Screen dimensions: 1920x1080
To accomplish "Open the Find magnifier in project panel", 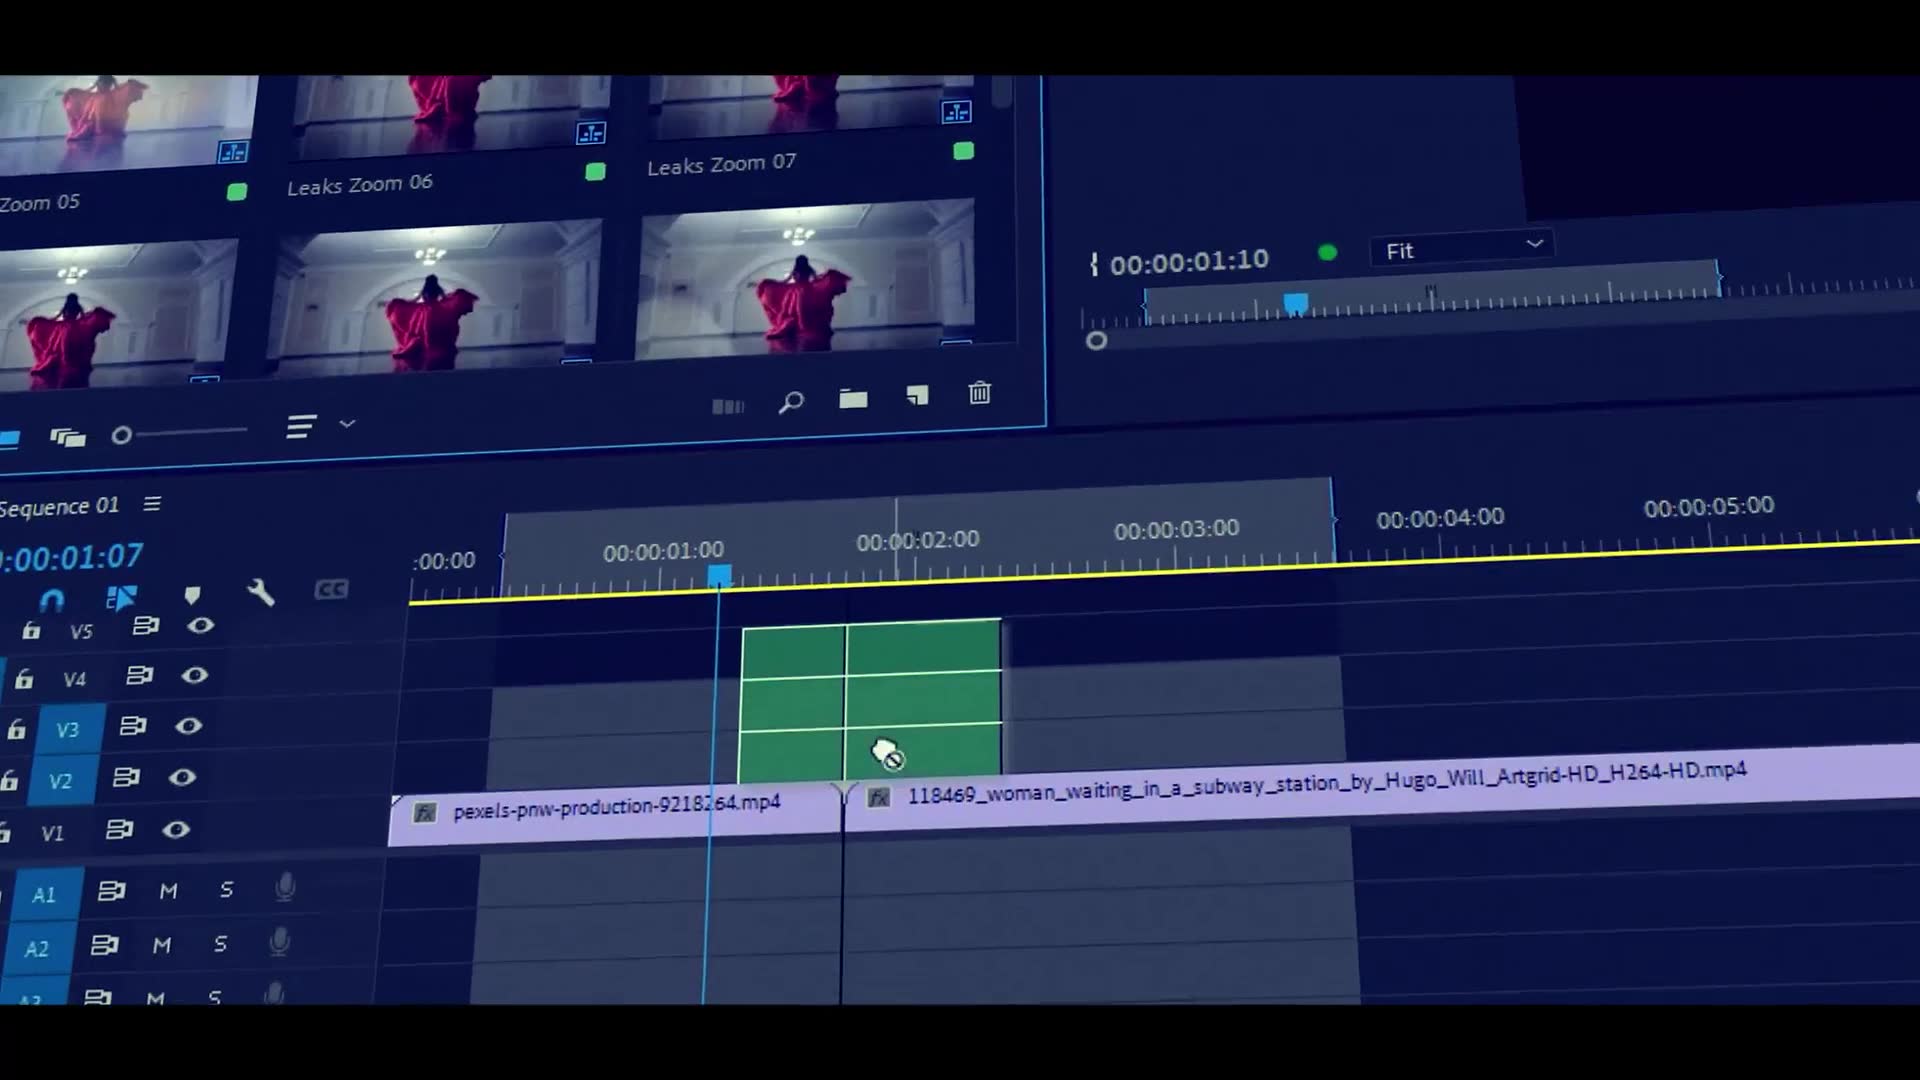I will pyautogui.click(x=791, y=402).
